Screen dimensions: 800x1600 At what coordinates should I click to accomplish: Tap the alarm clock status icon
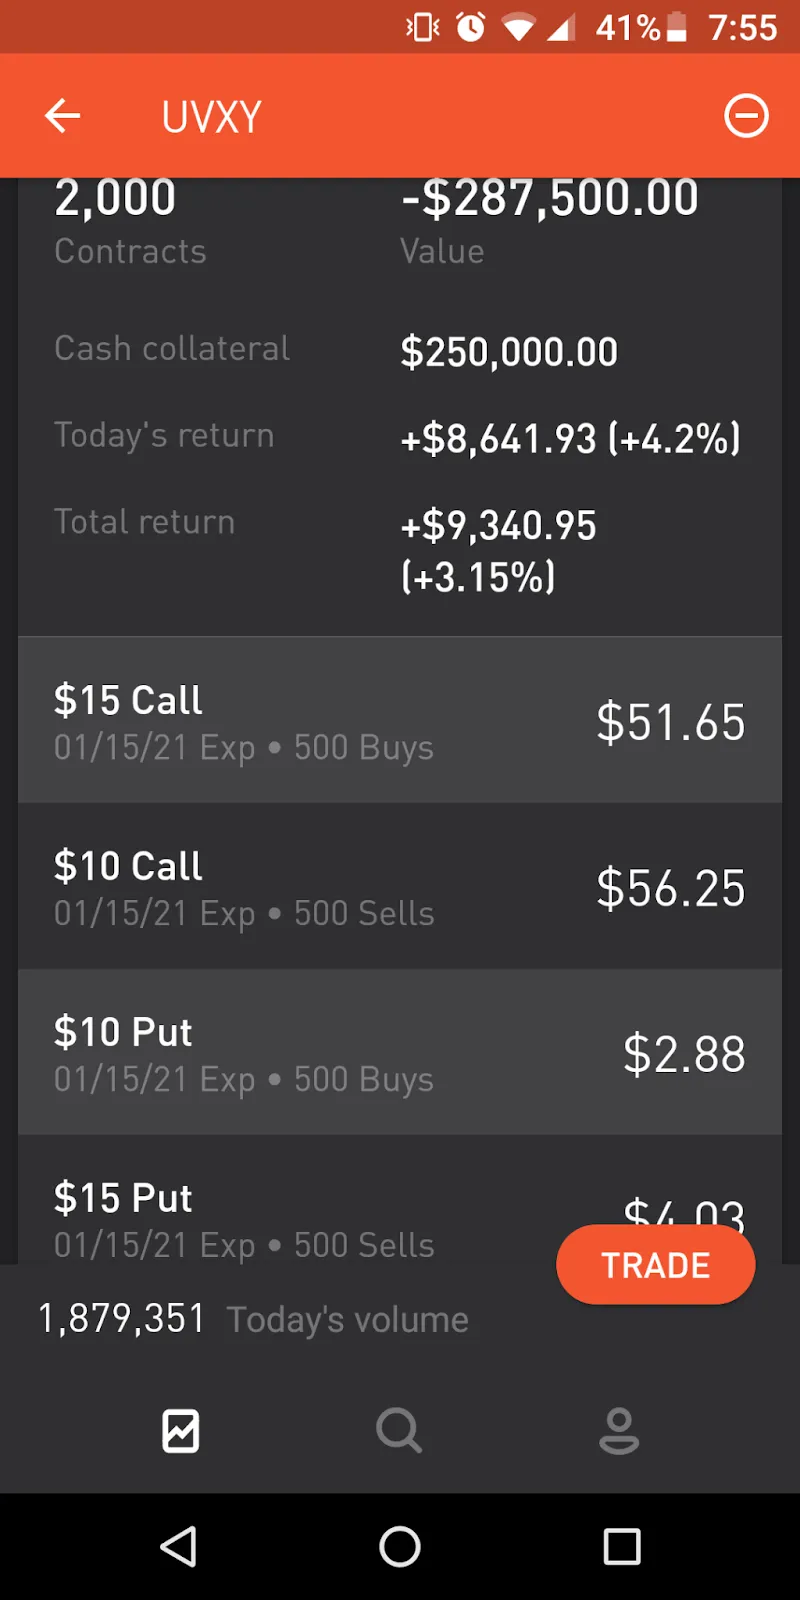(471, 27)
